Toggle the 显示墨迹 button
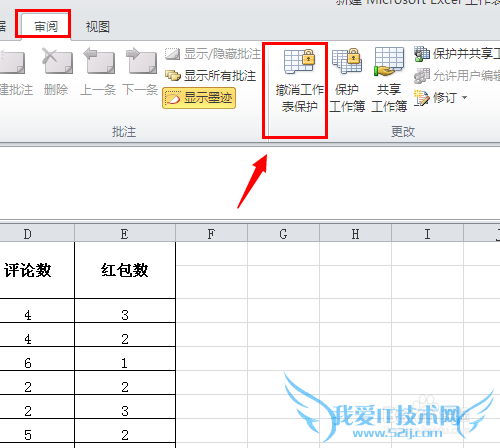 [x=199, y=98]
